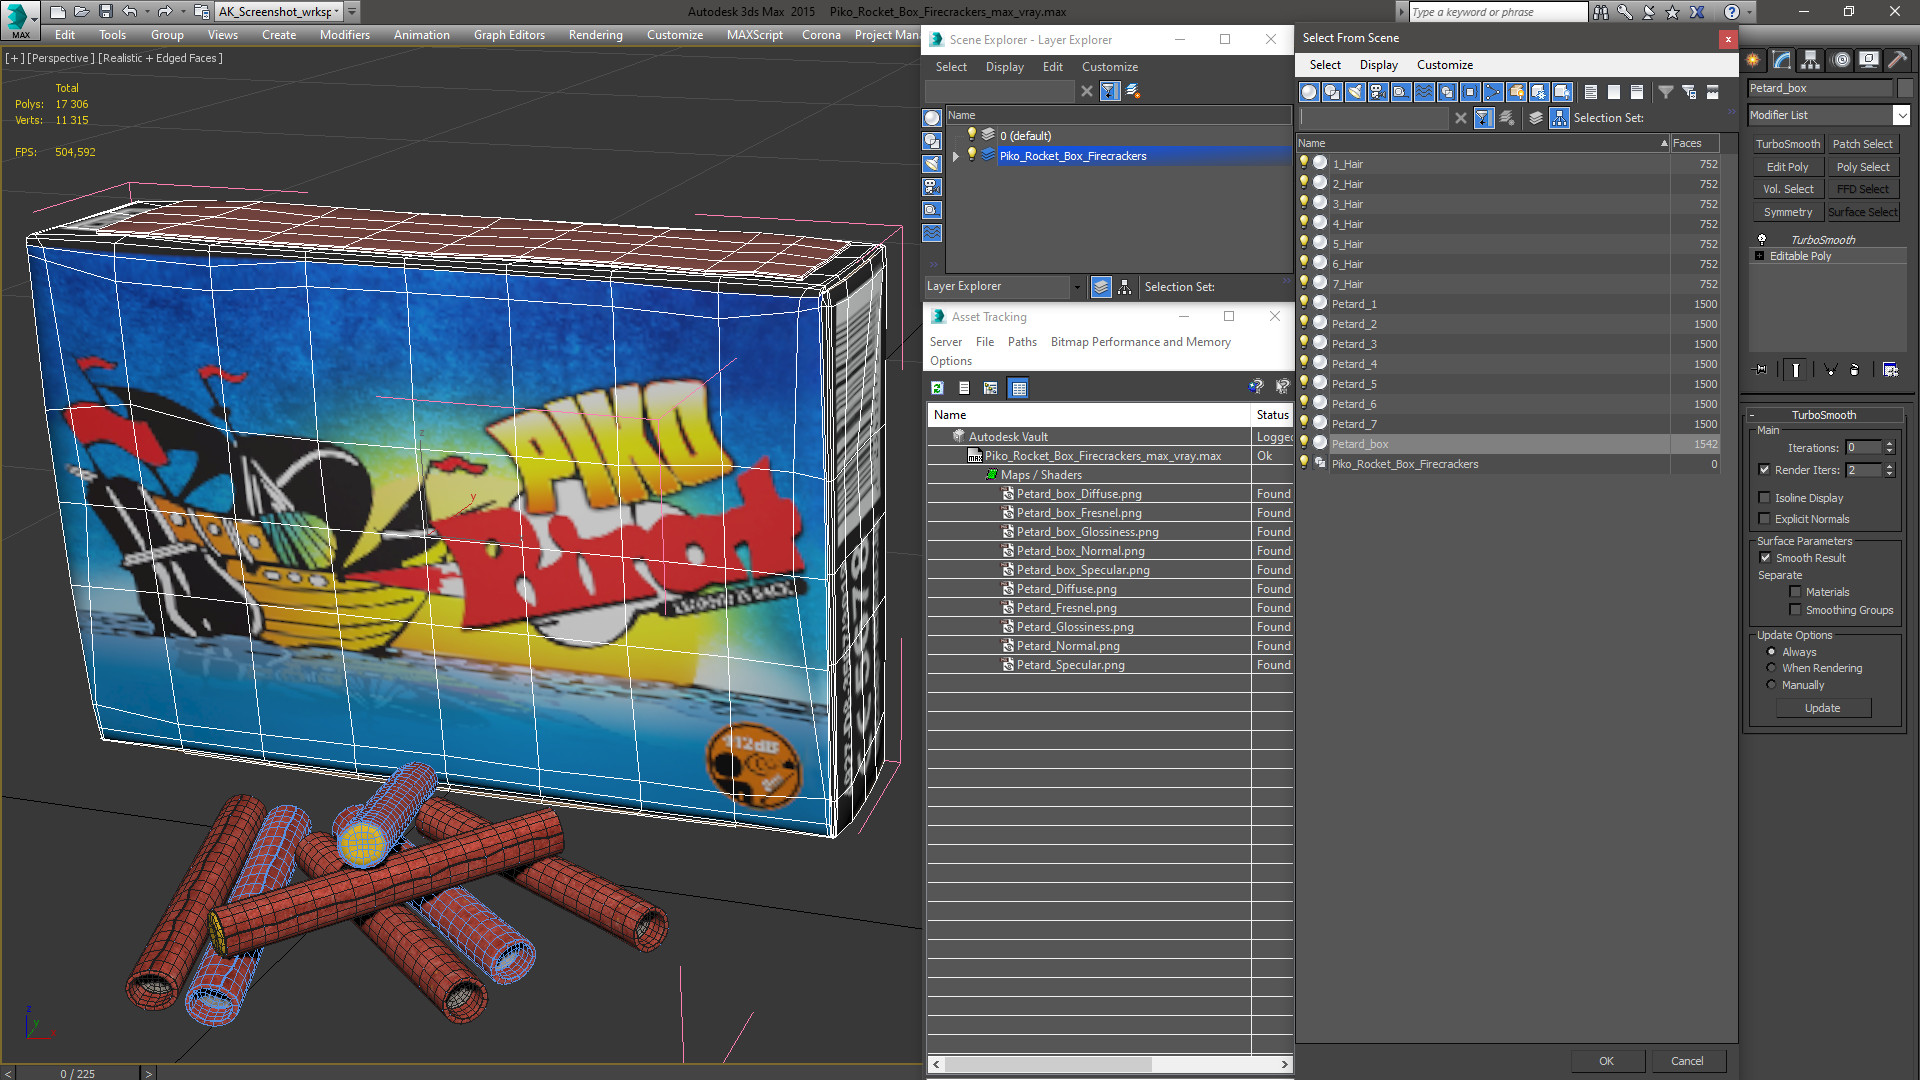Toggle Sort by Hierarchy icon in Select From Scene
The image size is (1920, 1080).
click(1559, 118)
